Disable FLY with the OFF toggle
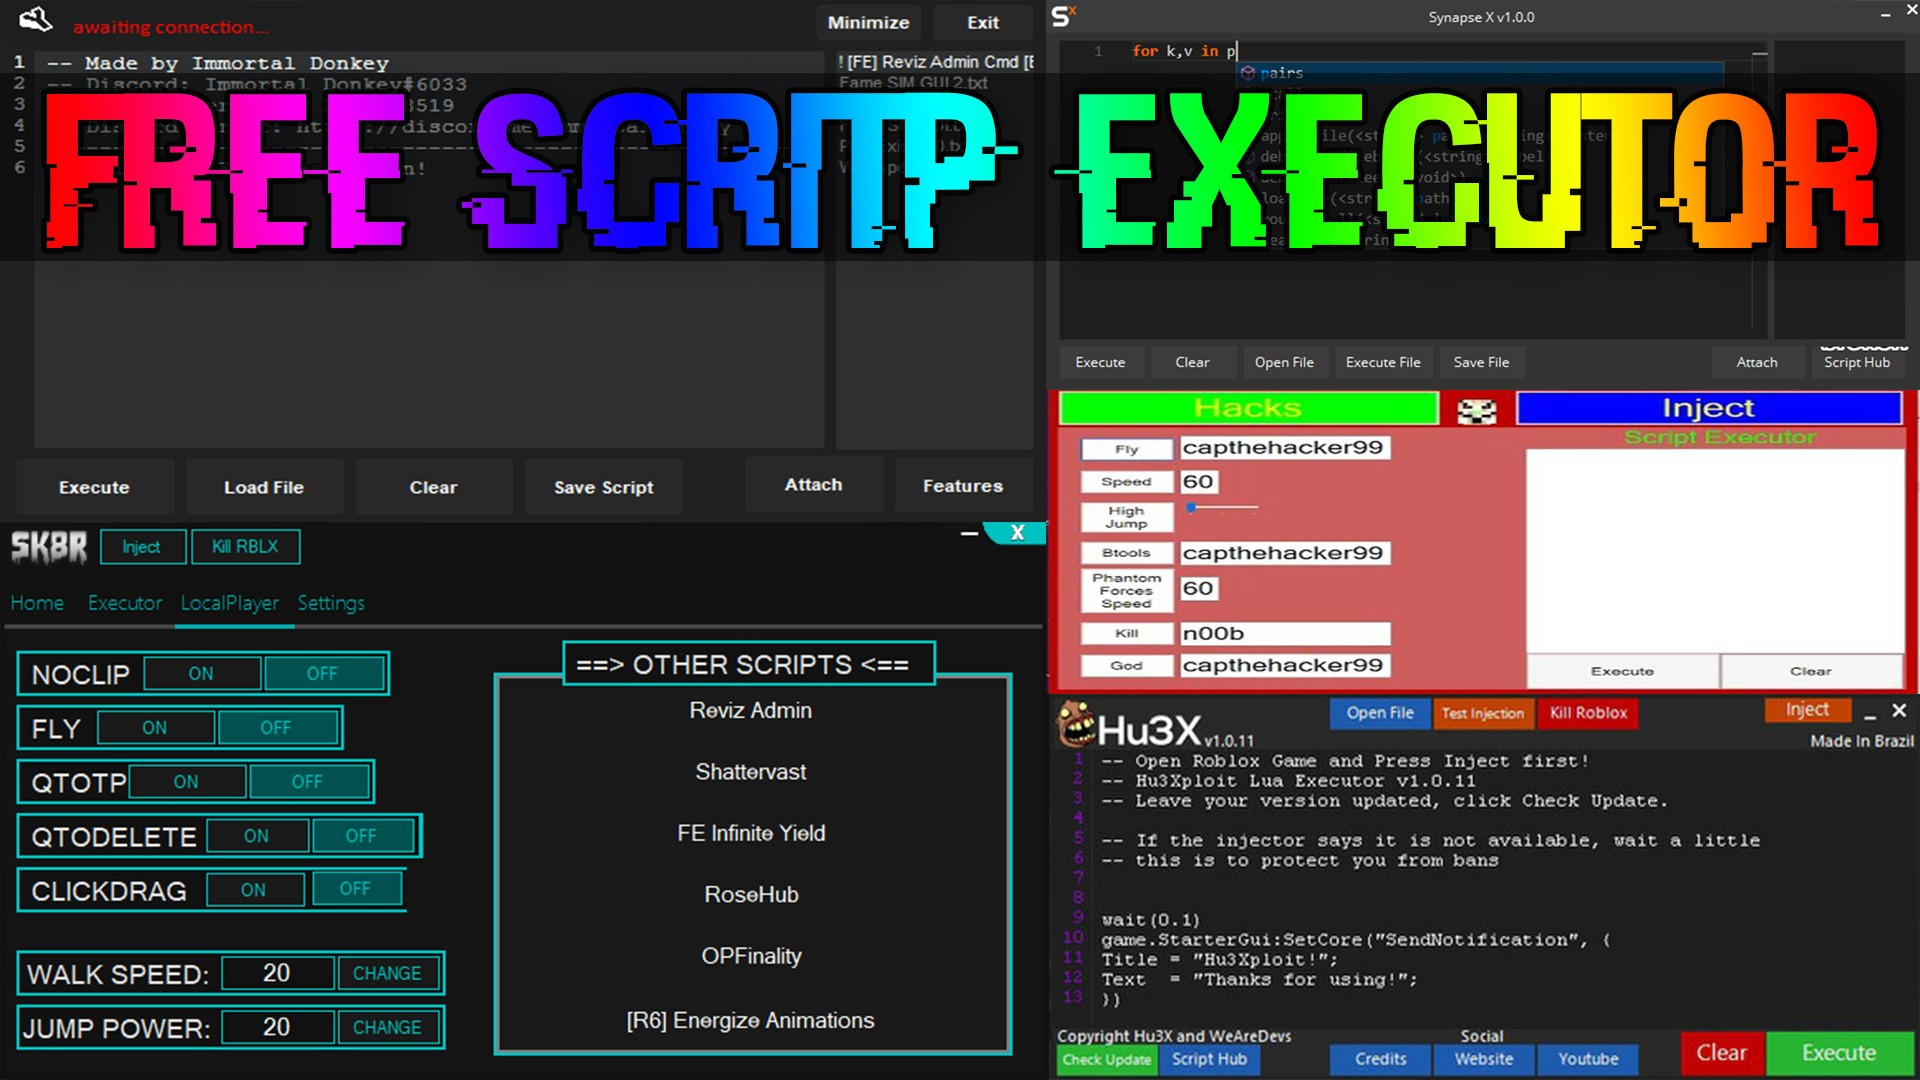This screenshot has height=1080, width=1920. (277, 727)
